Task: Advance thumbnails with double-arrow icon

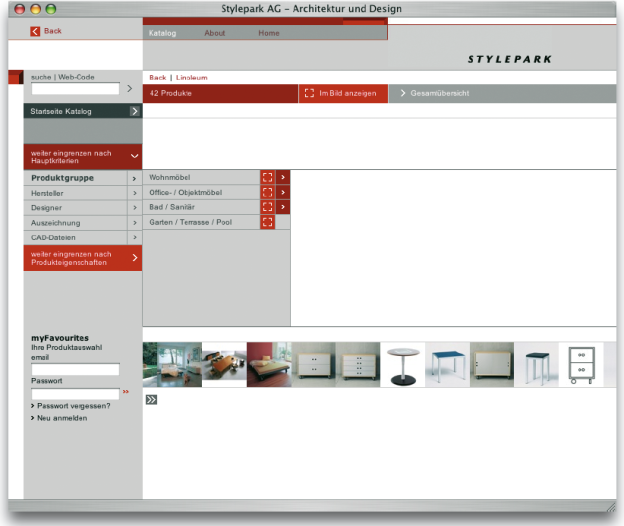Action: click(x=151, y=400)
